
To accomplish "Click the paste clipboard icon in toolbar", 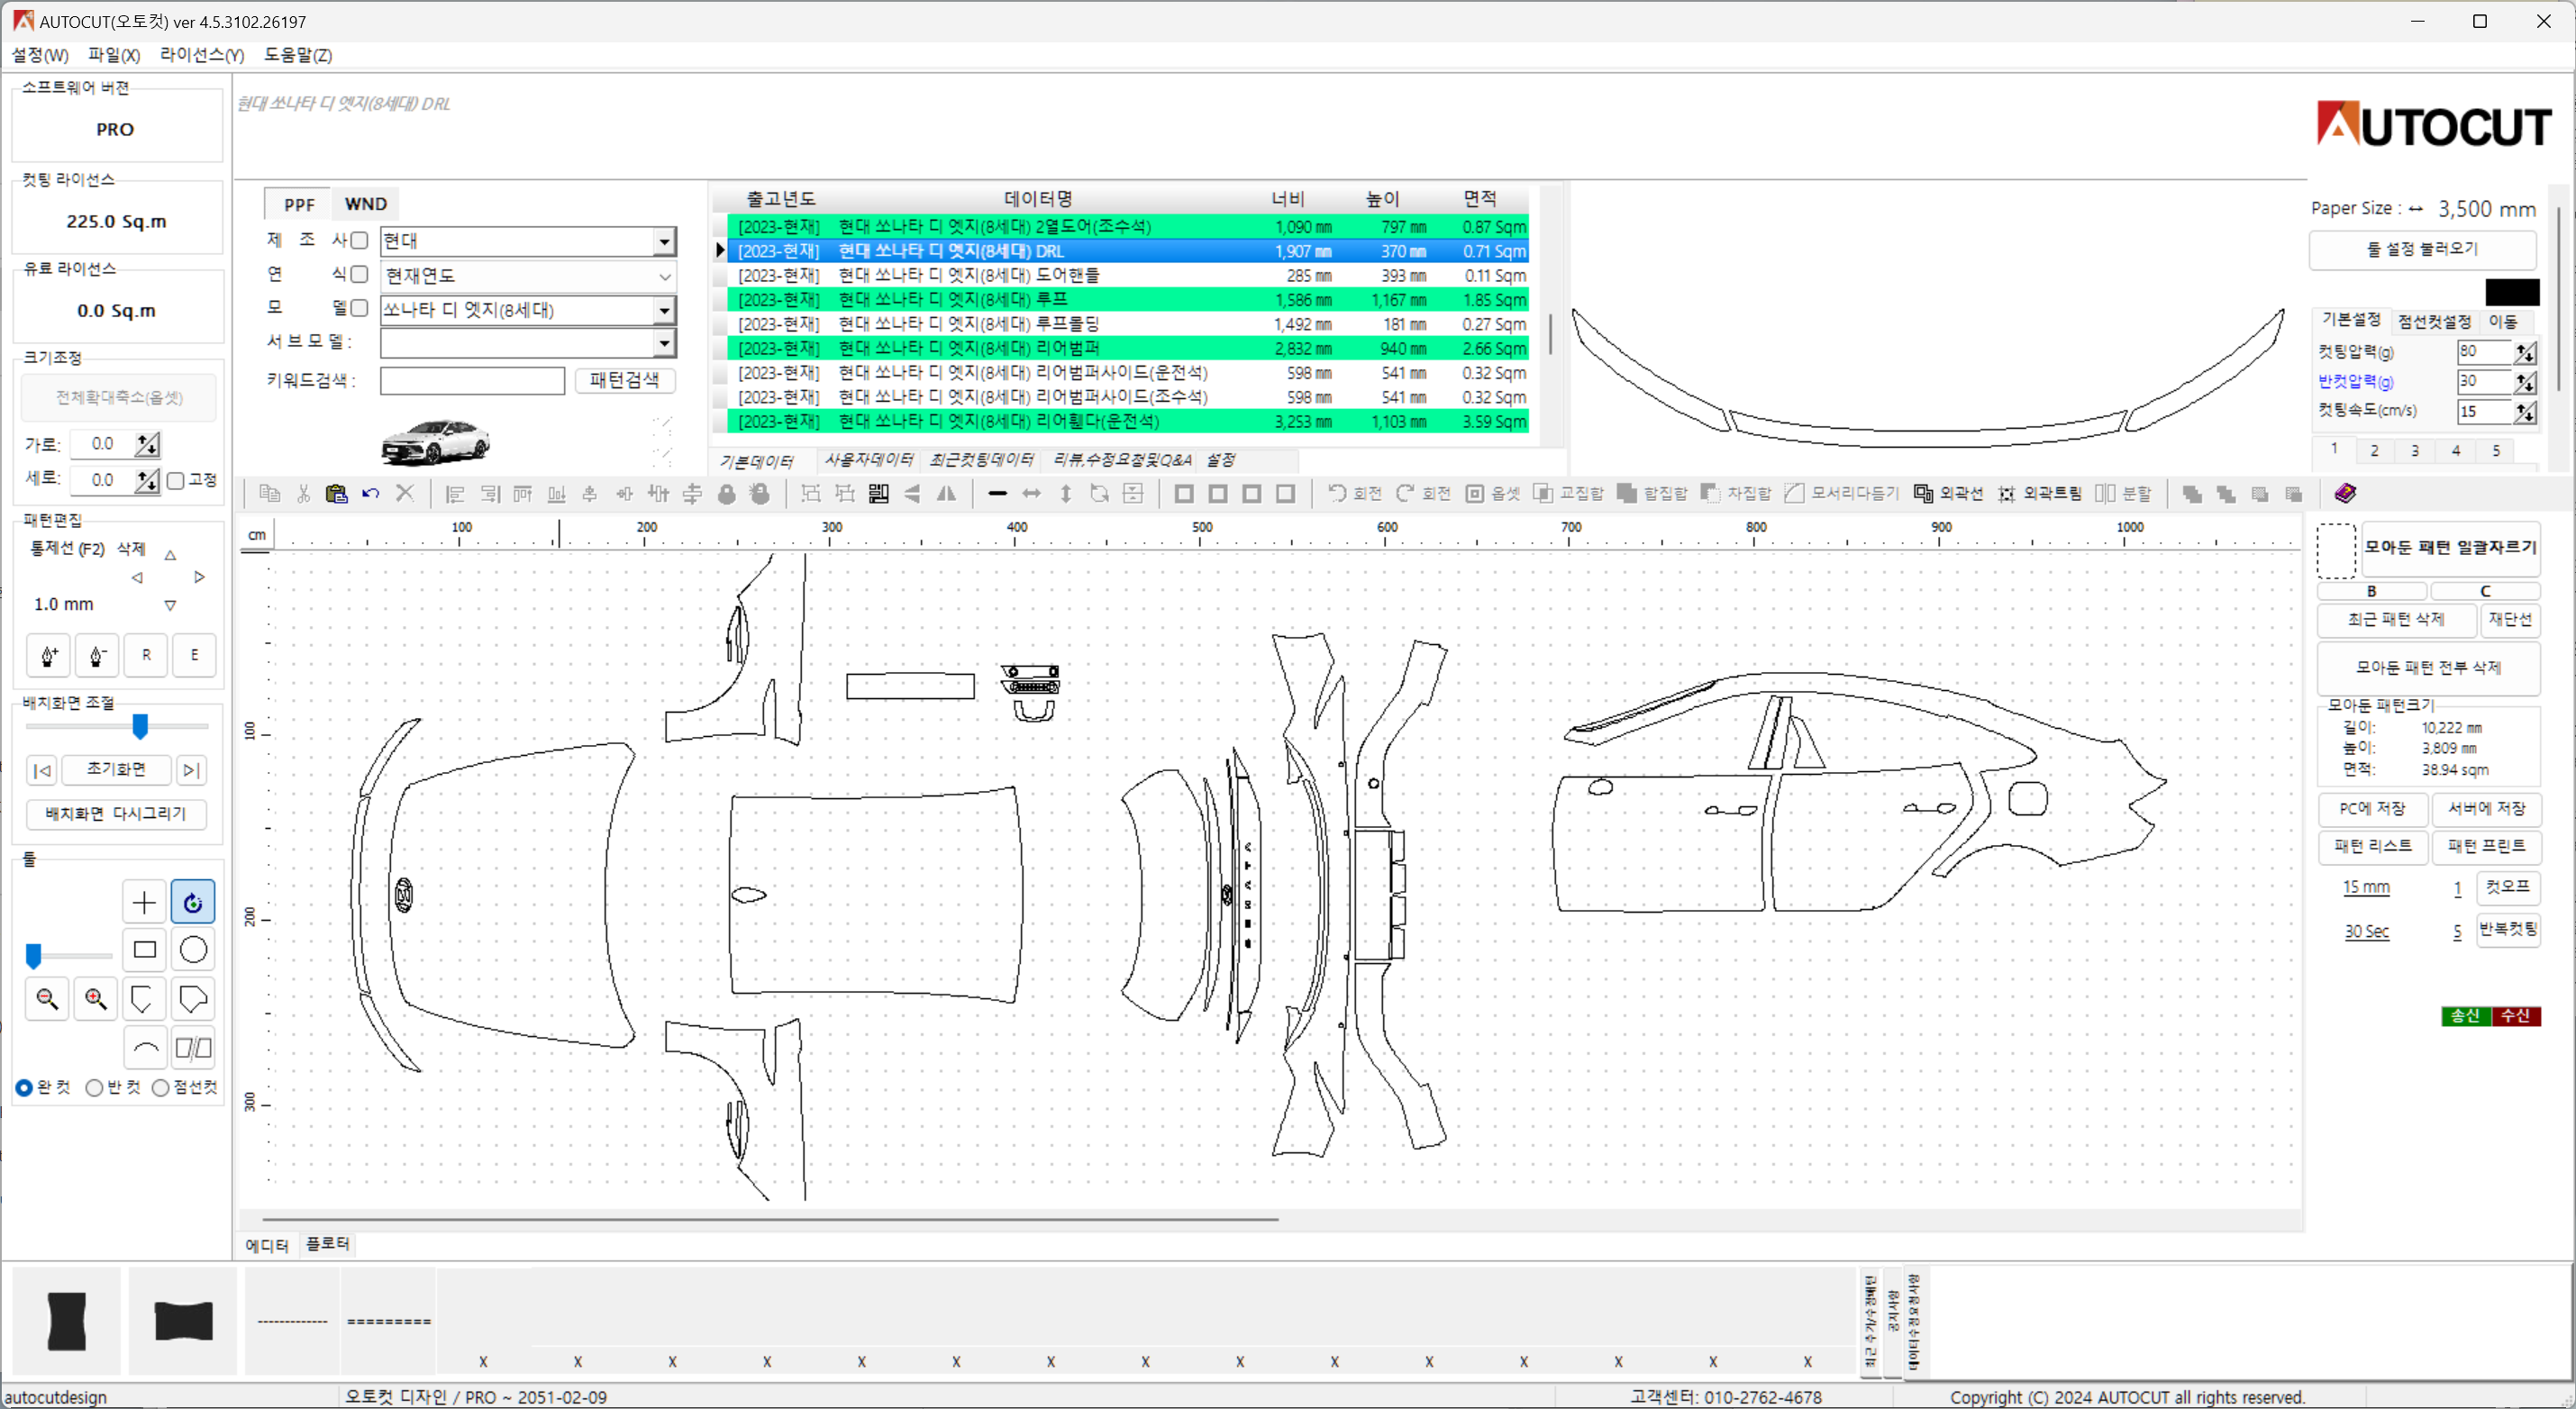I will coord(336,493).
